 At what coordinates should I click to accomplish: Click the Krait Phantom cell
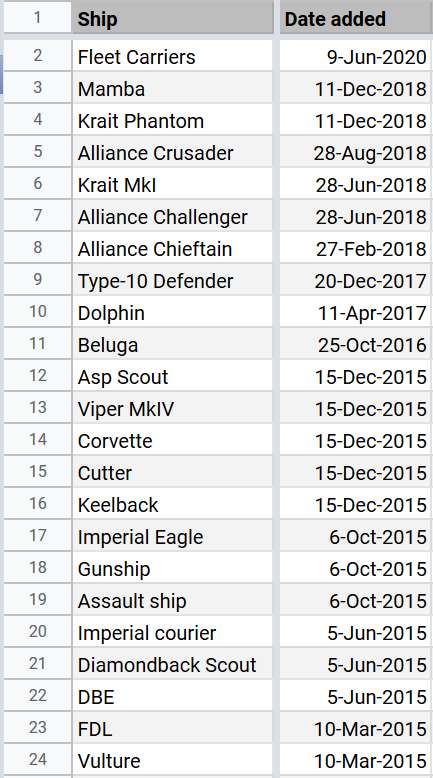click(173, 120)
